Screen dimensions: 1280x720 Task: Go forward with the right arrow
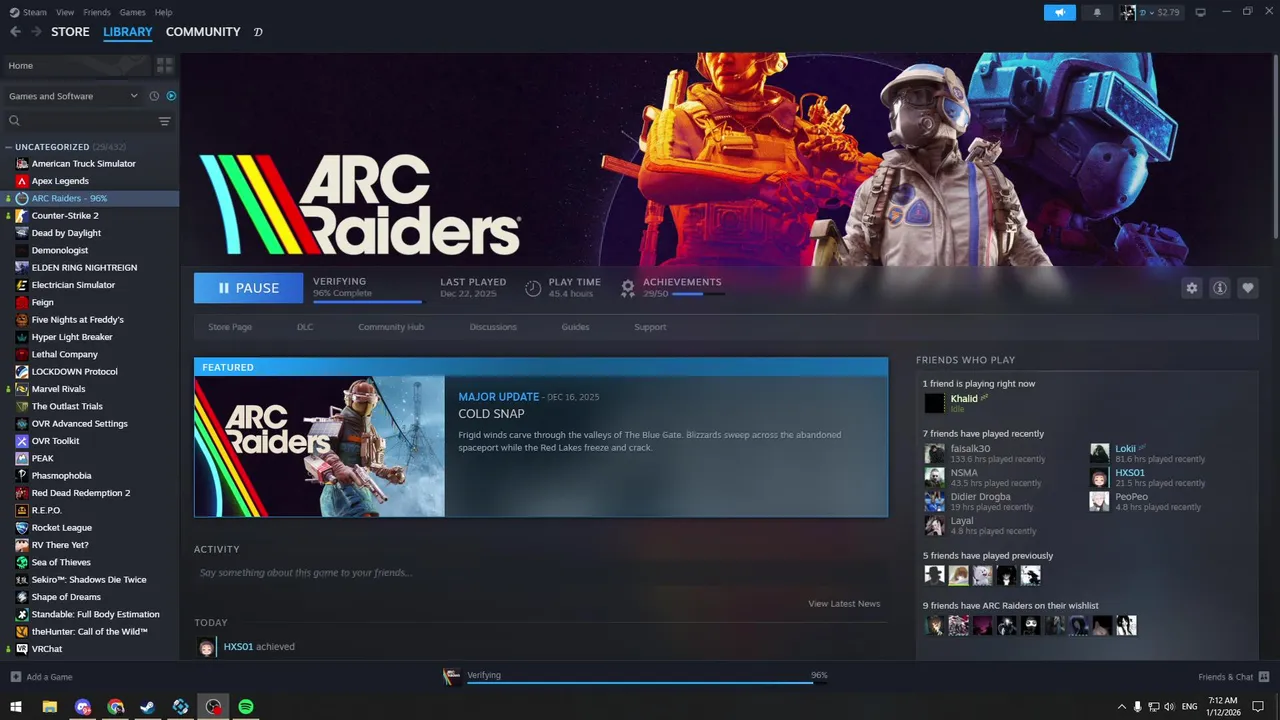tap(36, 32)
